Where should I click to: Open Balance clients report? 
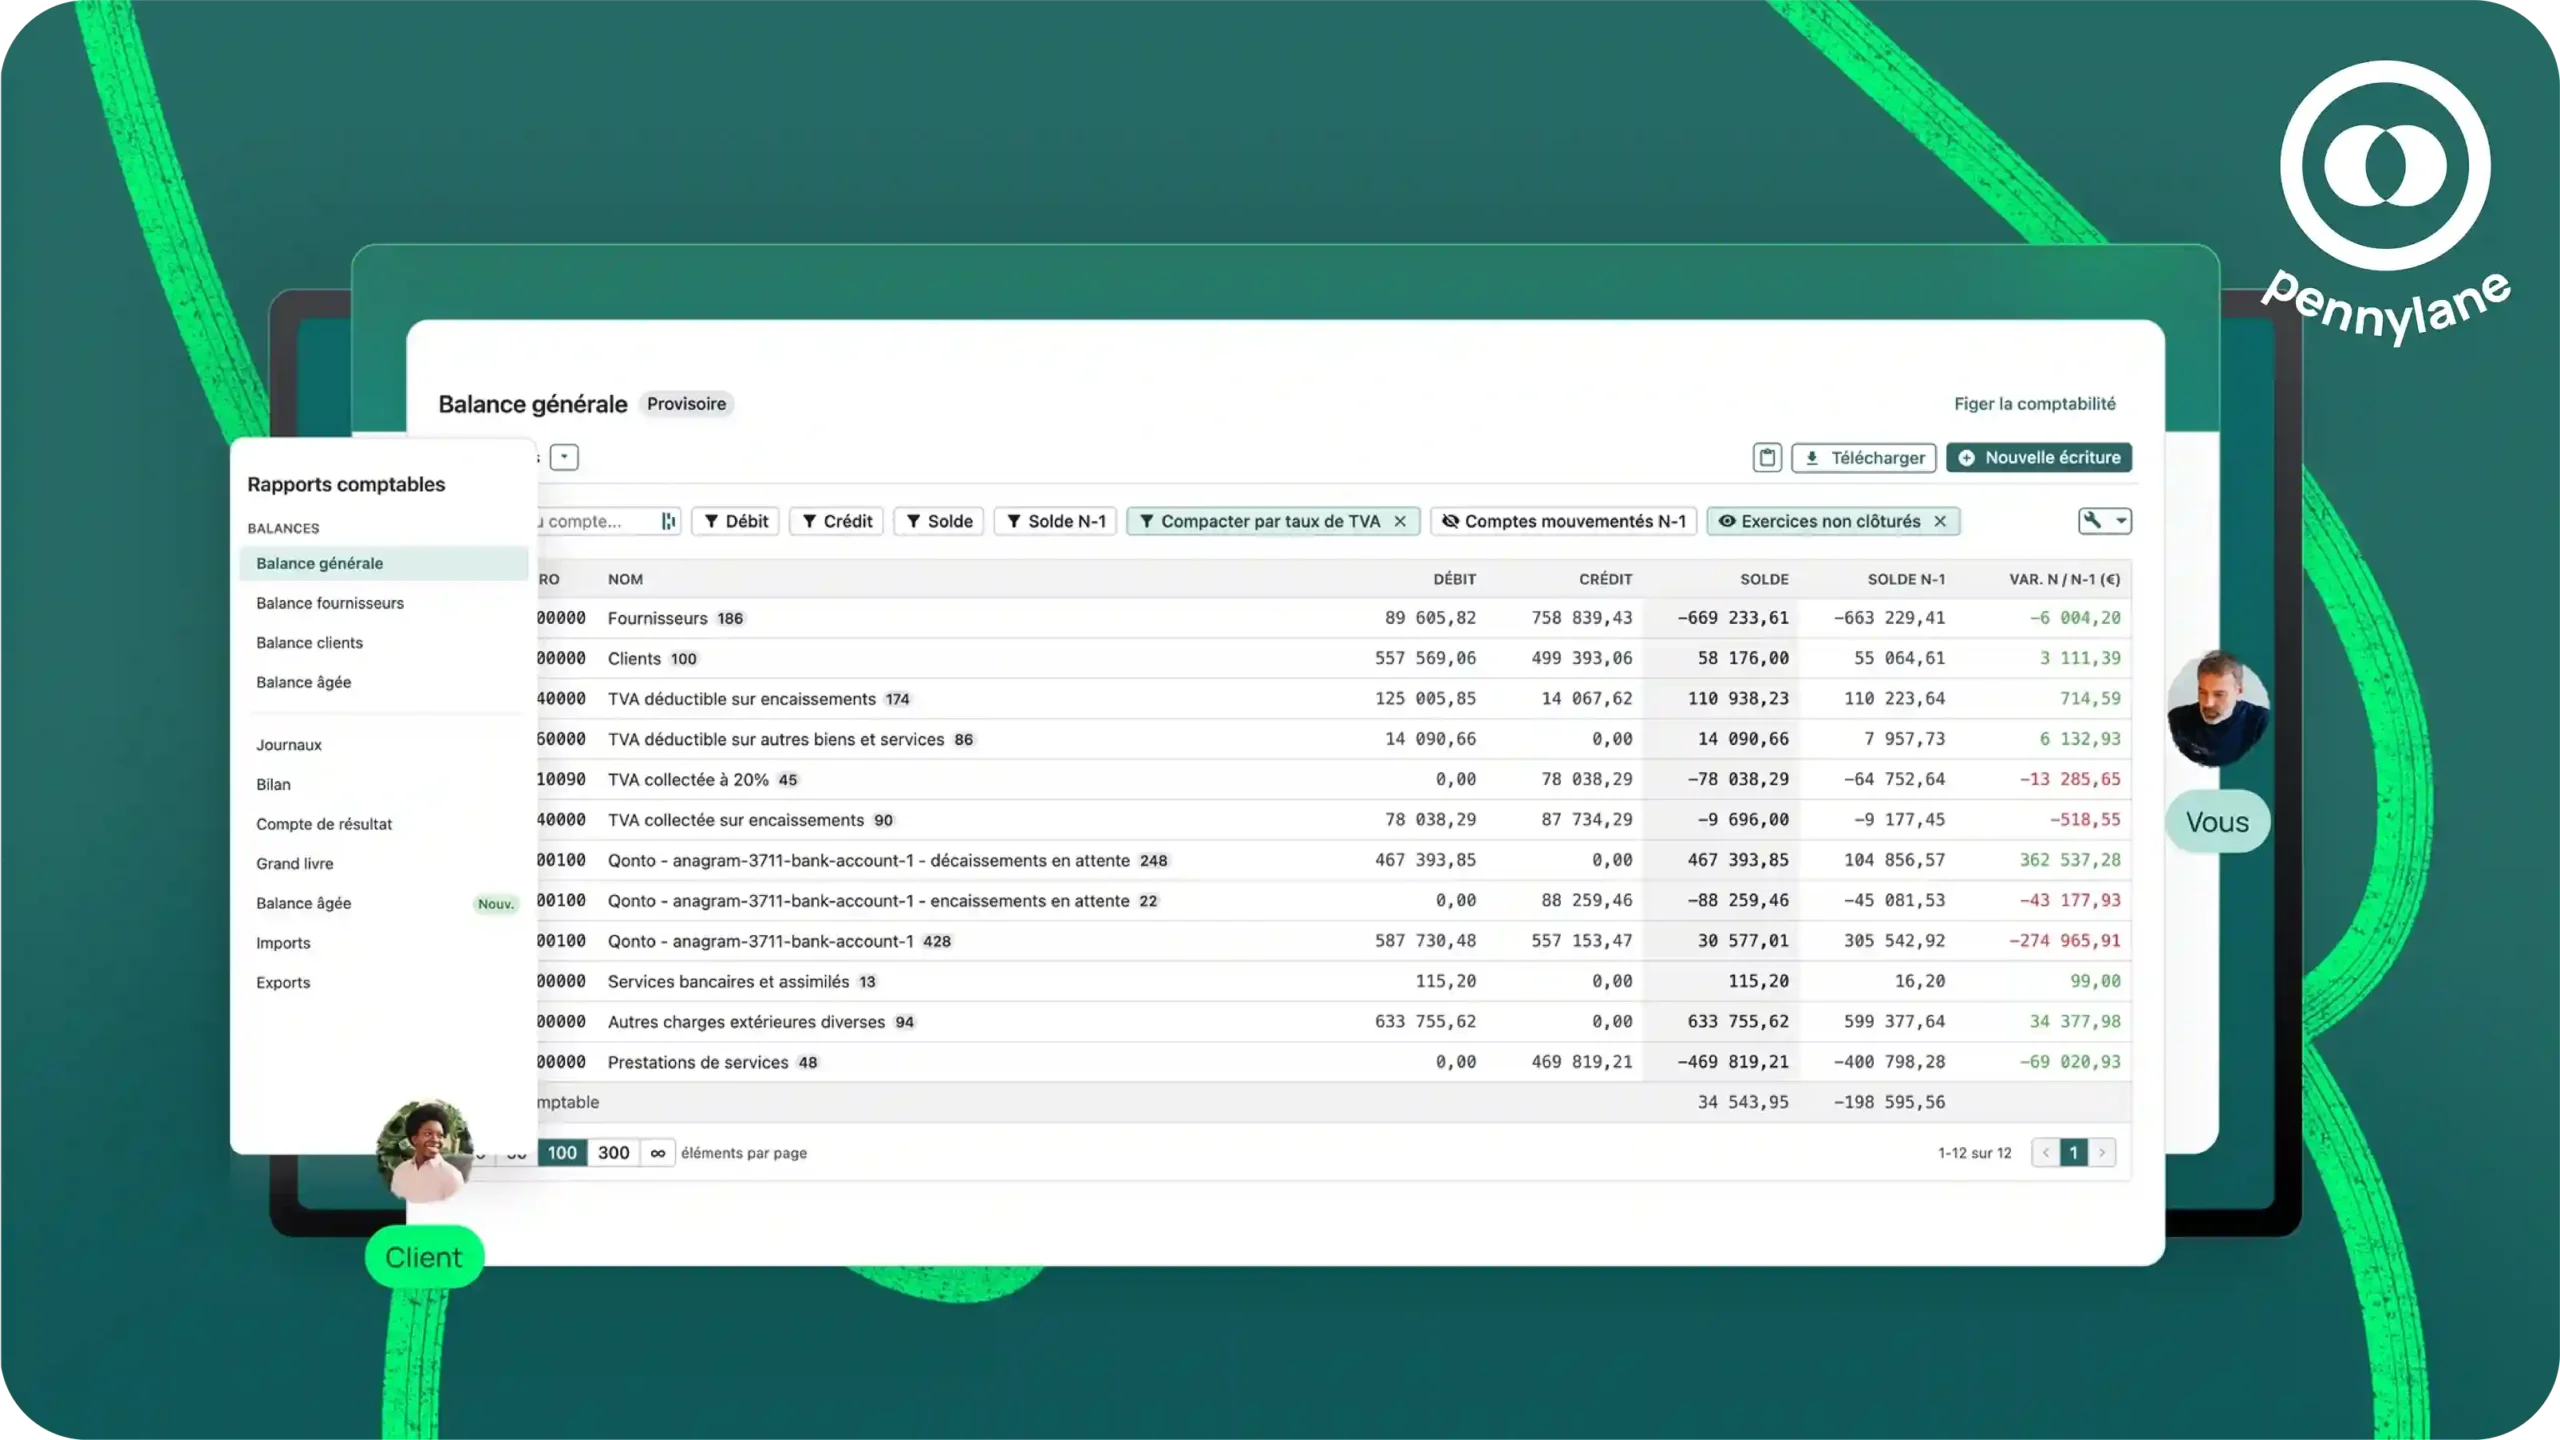coord(309,642)
